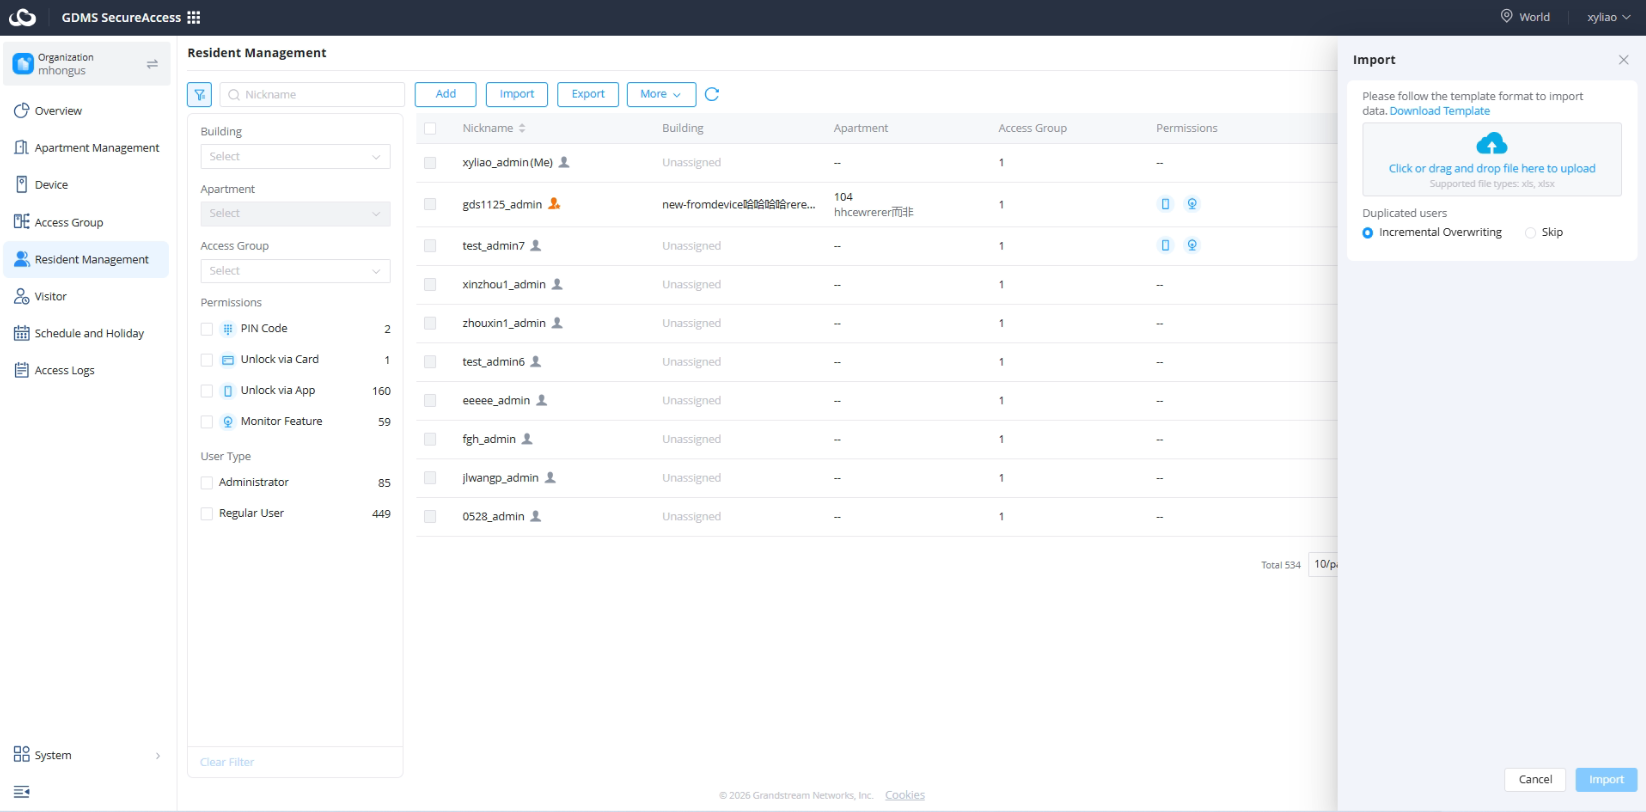Open the Building filter dropdown
This screenshot has width=1646, height=812.
(295, 156)
